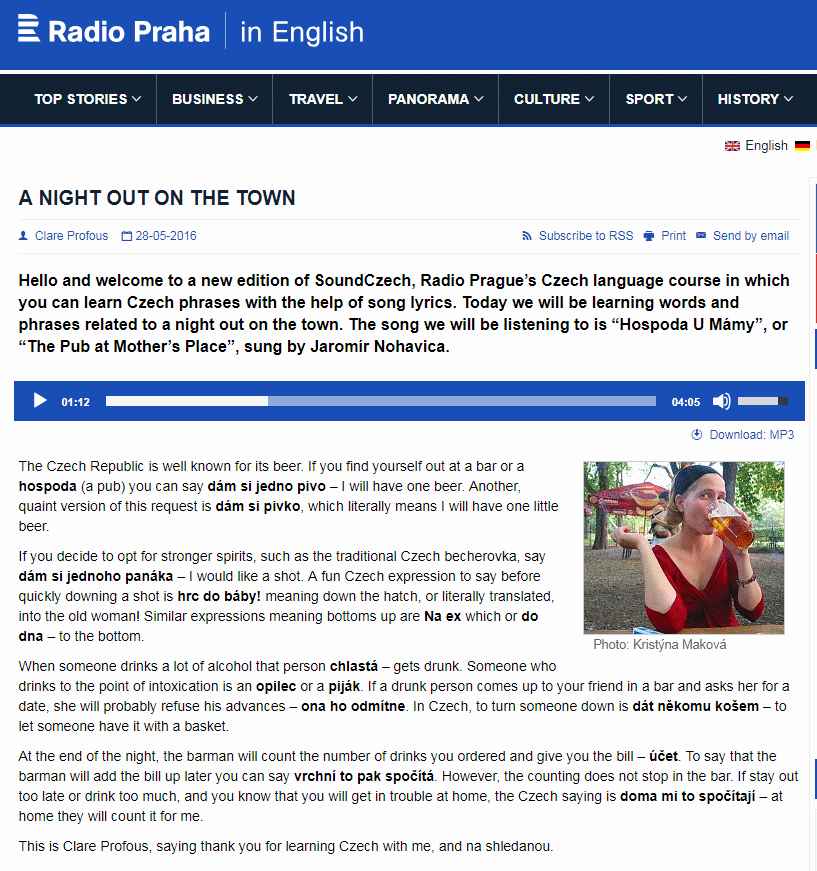Open the Travel dropdown menu
The width and height of the screenshot is (817, 871).
(323, 99)
